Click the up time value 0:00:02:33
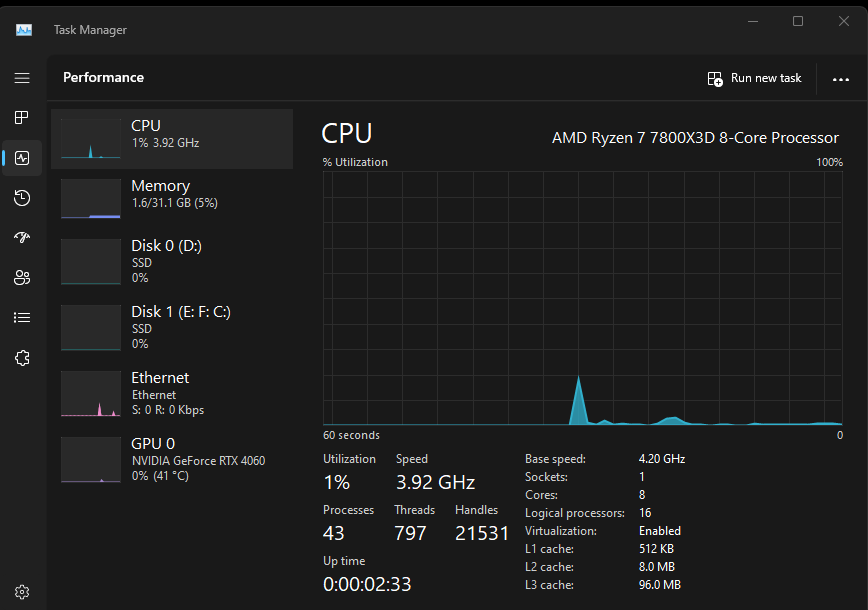Viewport: 868px width, 610px height. click(367, 585)
